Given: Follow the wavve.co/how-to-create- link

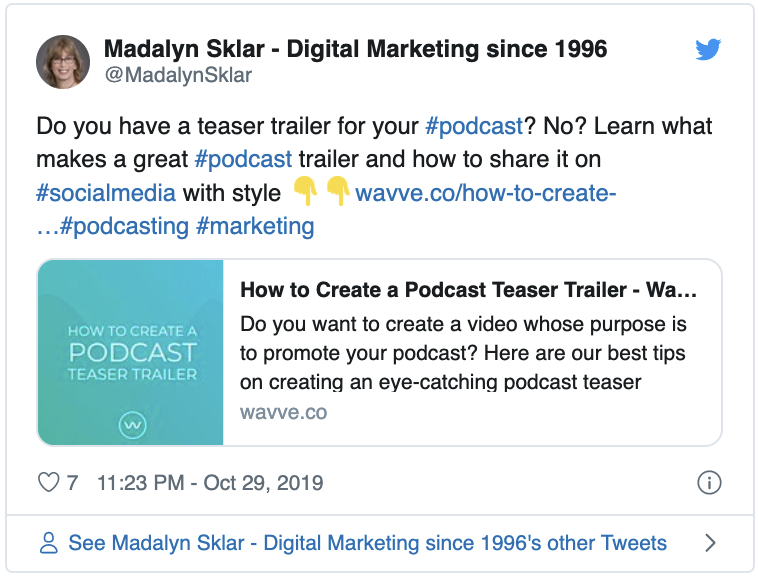Looking at the screenshot, I should pyautogui.click(x=485, y=192).
